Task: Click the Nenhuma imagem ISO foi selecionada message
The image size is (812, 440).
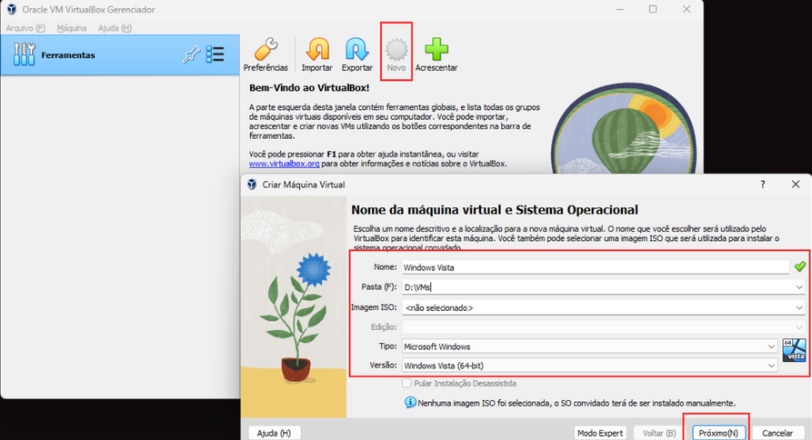Action: (576, 403)
